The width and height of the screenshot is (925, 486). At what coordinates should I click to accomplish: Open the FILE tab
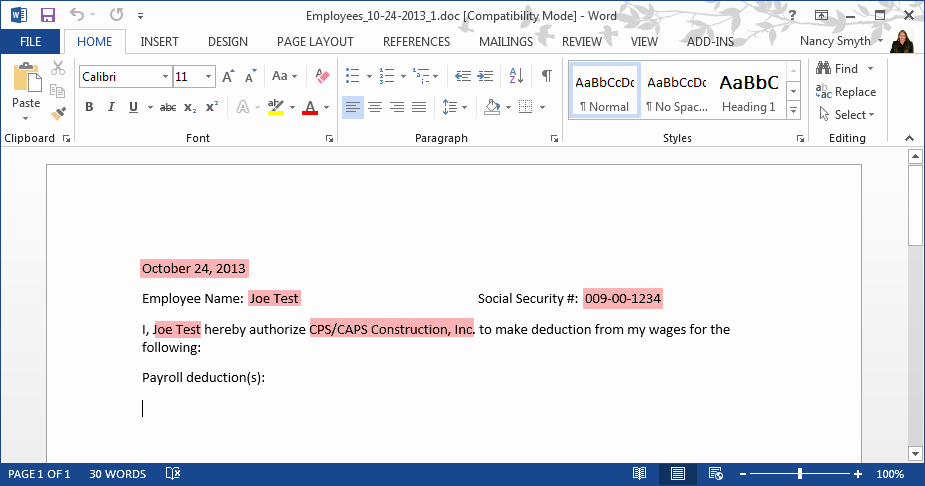click(x=31, y=41)
